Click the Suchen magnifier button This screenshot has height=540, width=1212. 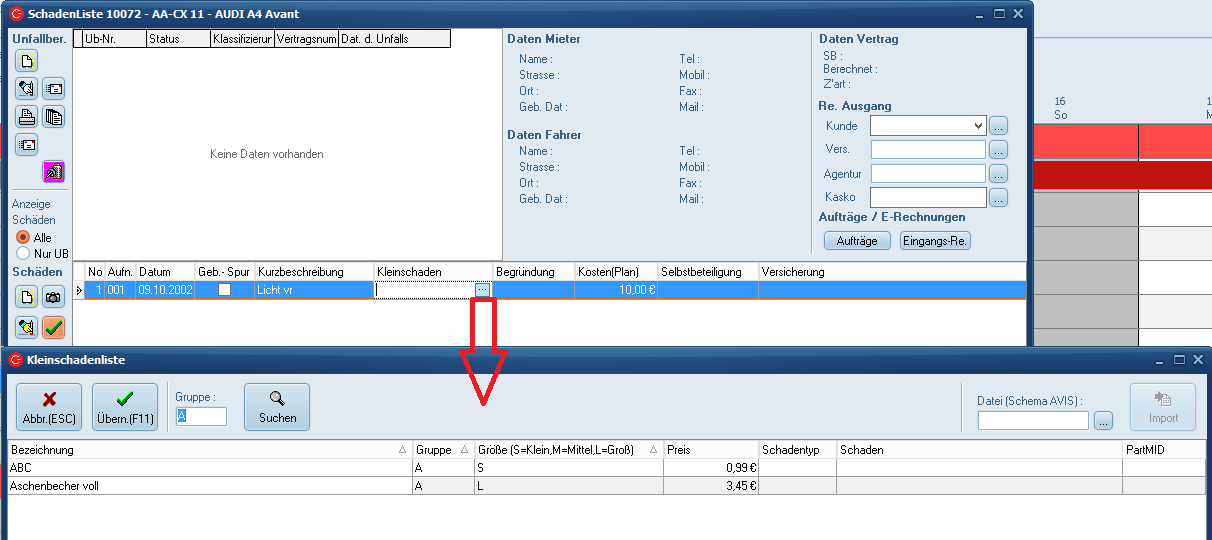[277, 407]
